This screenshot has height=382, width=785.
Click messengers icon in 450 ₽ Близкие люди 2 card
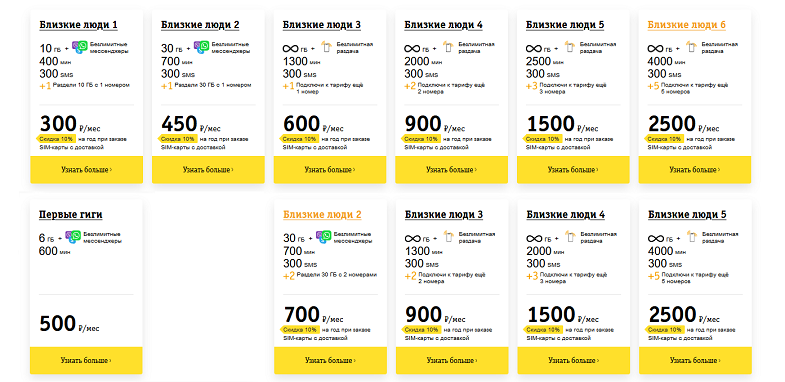tap(201, 47)
